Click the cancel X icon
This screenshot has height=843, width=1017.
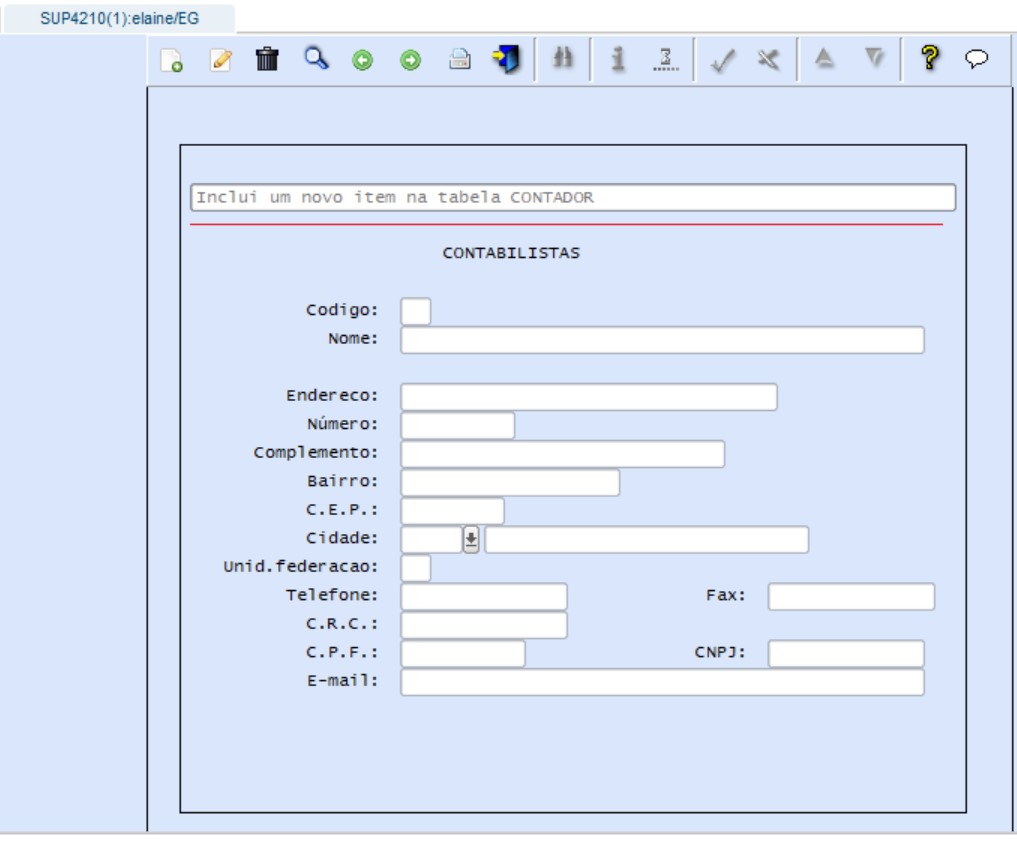pyautogui.click(x=769, y=60)
